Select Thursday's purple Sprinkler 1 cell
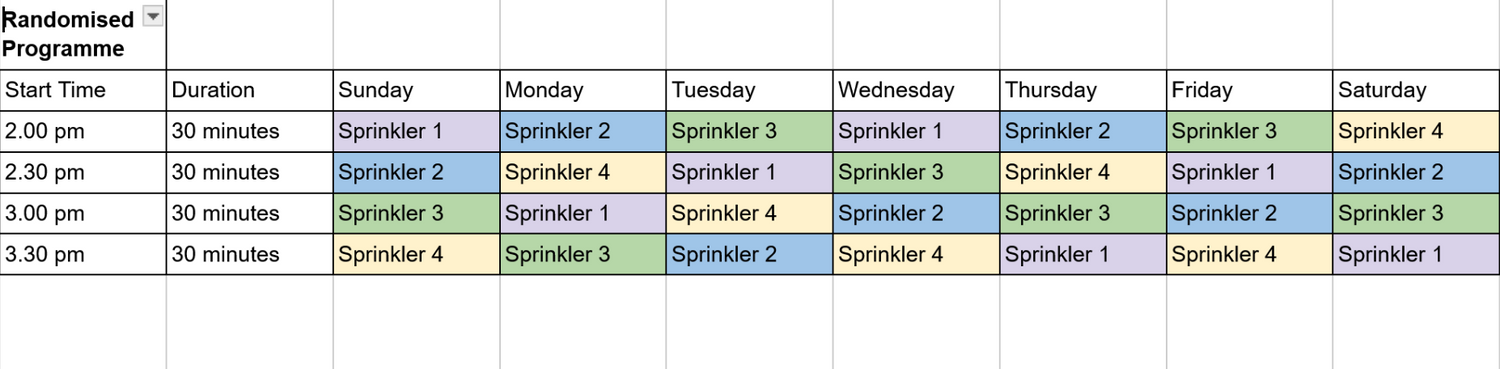The width and height of the screenshot is (1500, 369). point(1083,254)
